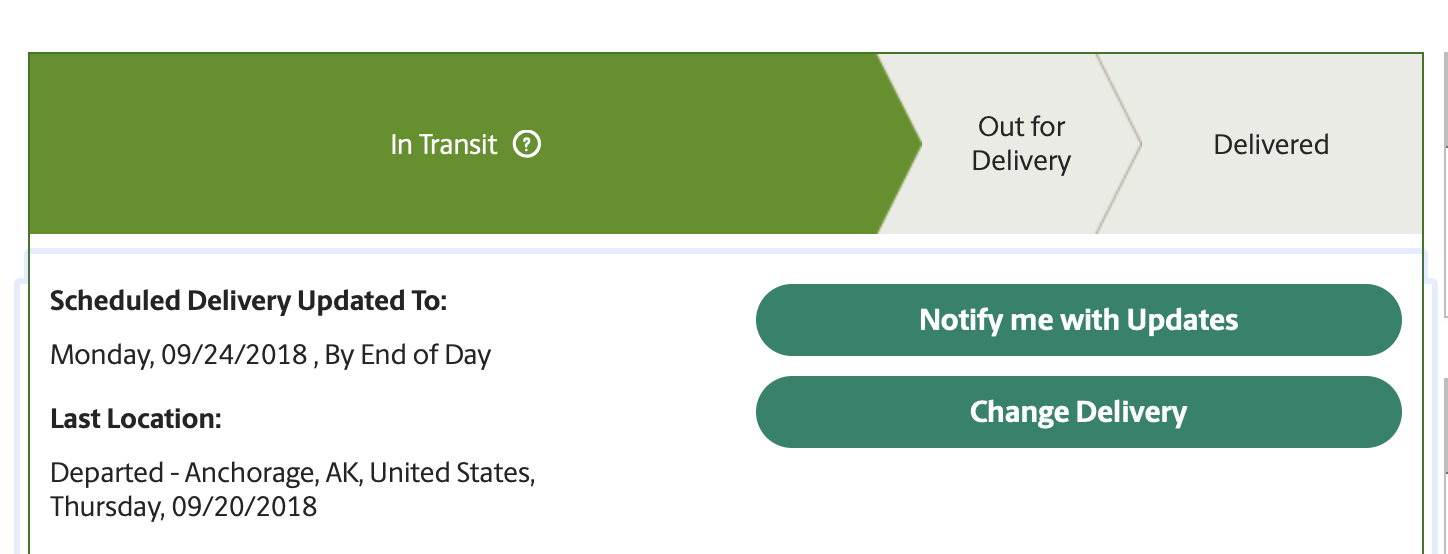Open the In Transit help question mark
1448x554 pixels.
(x=527, y=145)
